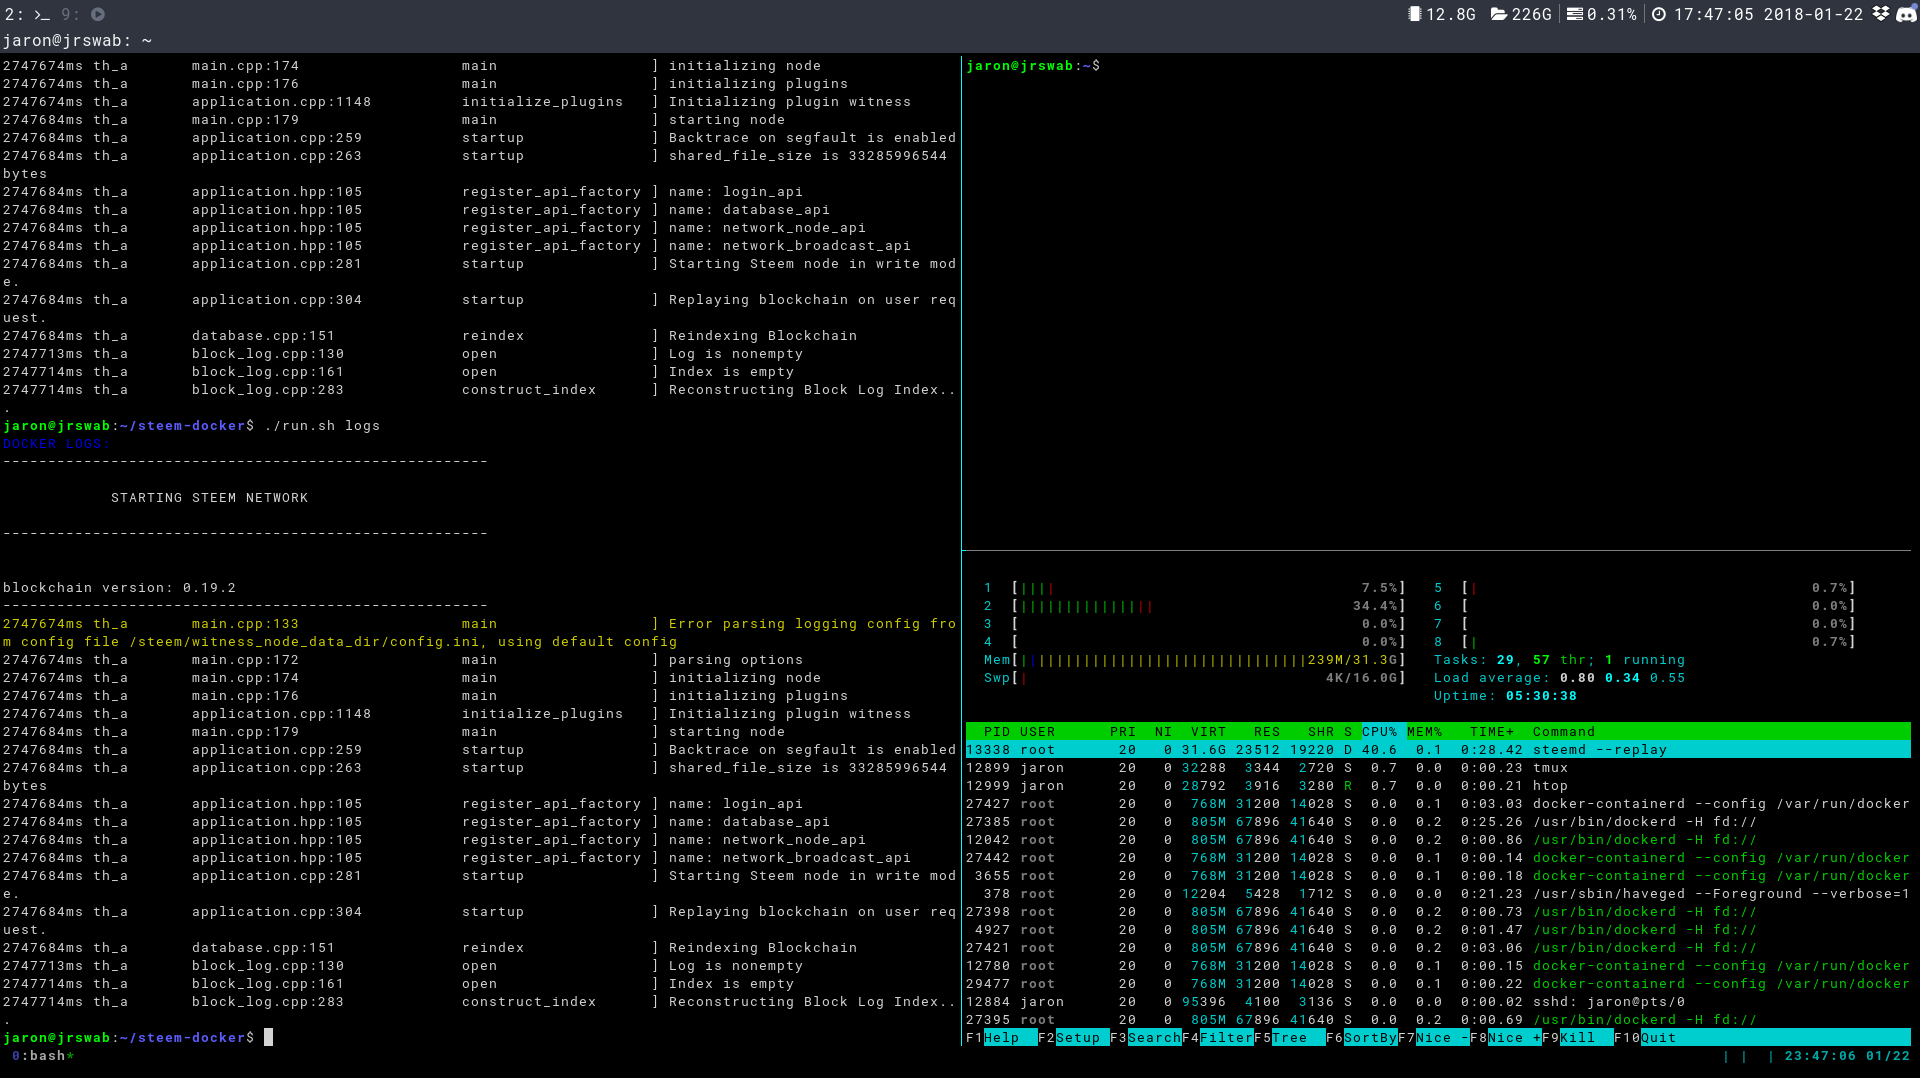Viewport: 1920px width, 1078px height.
Task: Sort htop by Command column header
Action: 1564,732
